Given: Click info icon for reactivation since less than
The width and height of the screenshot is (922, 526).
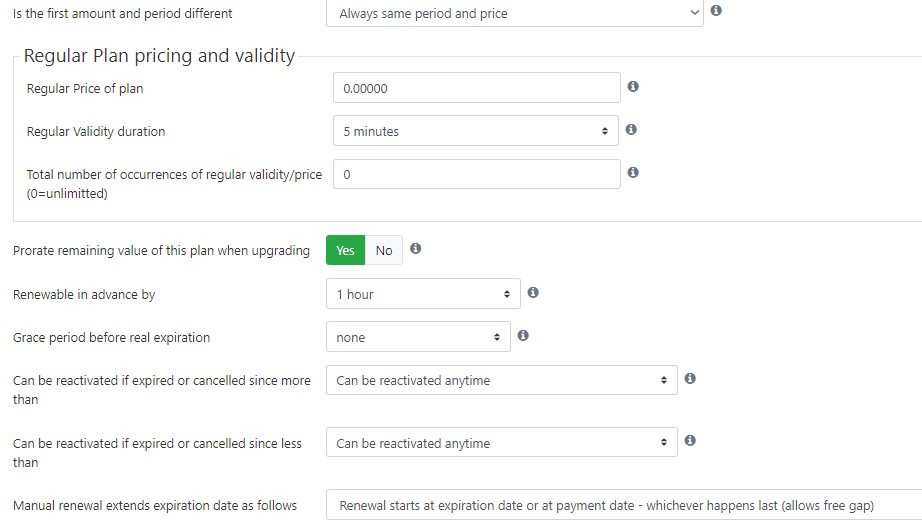Looking at the screenshot, I should point(690,440).
